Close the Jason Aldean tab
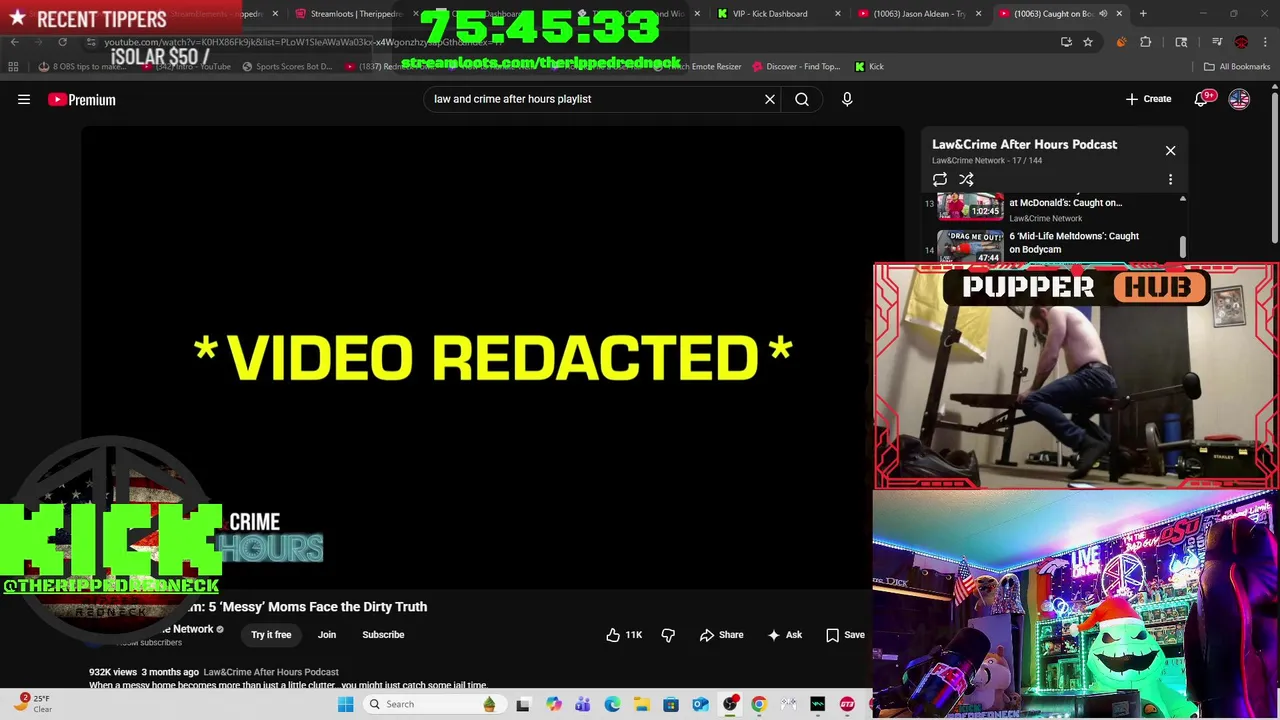 (979, 14)
